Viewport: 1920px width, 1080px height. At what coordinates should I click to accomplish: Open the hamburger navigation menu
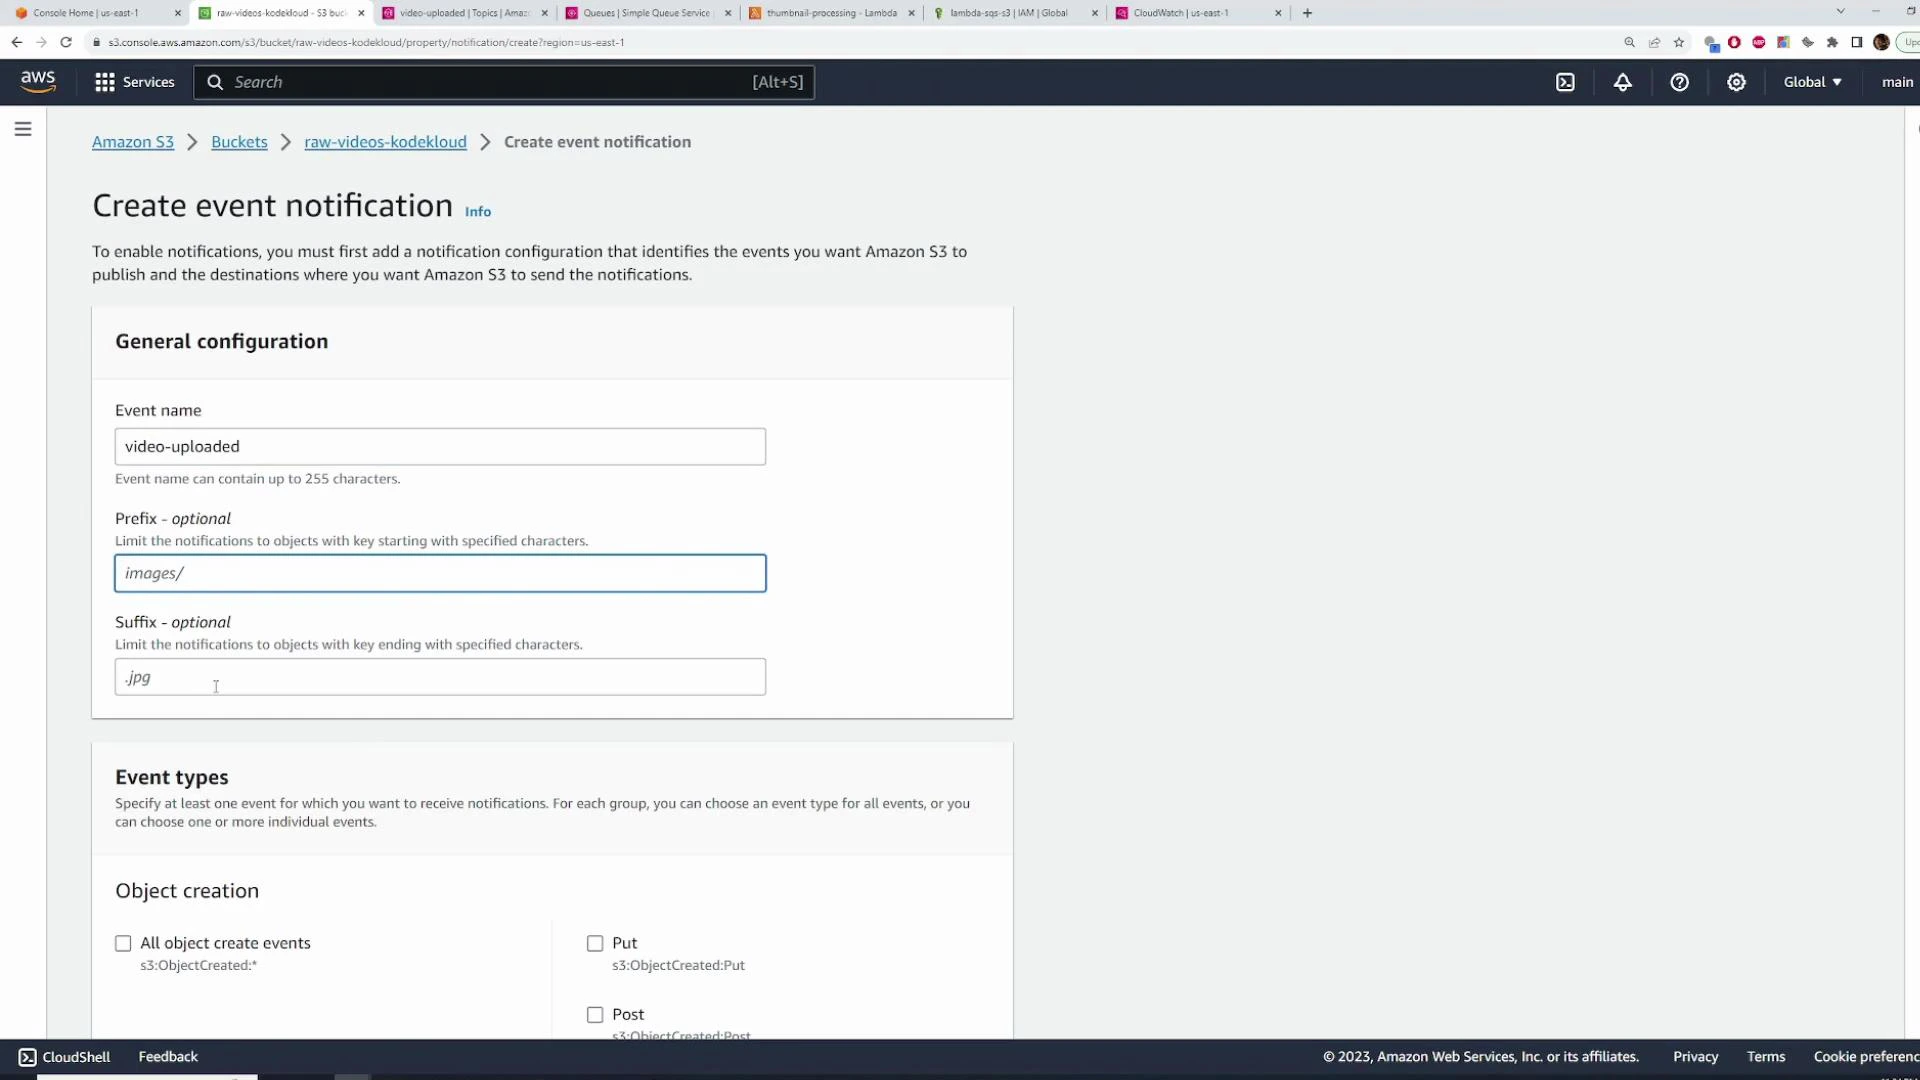(23, 128)
